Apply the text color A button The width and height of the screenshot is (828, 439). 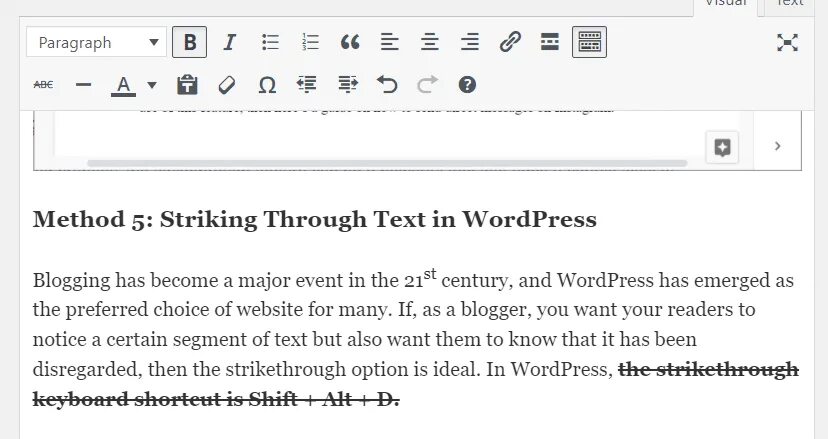tap(124, 85)
